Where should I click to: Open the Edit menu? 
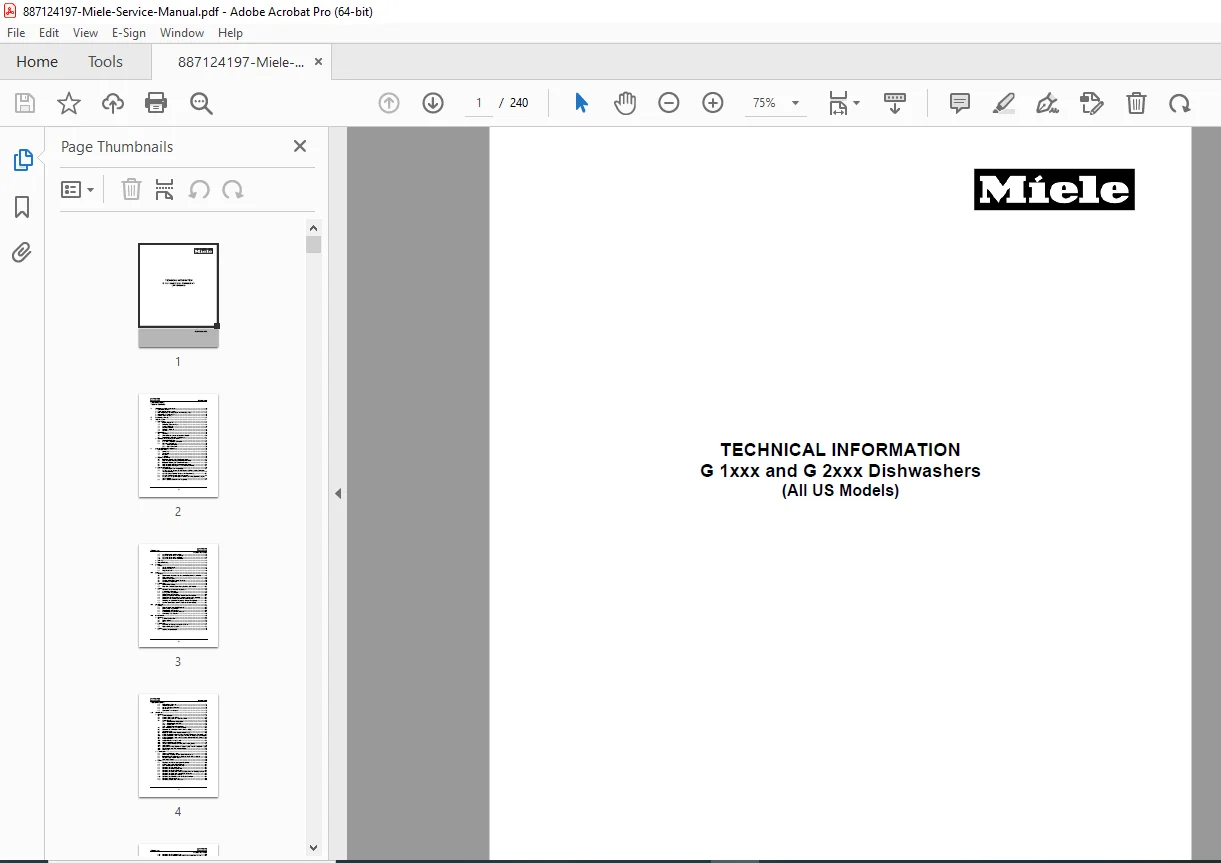(x=49, y=33)
